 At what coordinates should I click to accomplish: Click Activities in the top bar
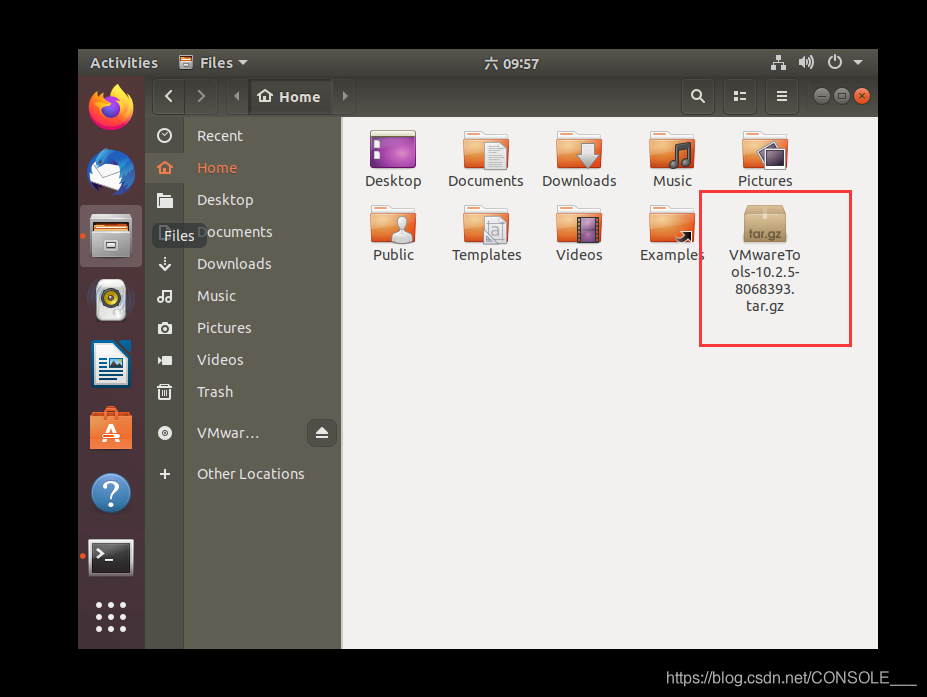pos(124,63)
